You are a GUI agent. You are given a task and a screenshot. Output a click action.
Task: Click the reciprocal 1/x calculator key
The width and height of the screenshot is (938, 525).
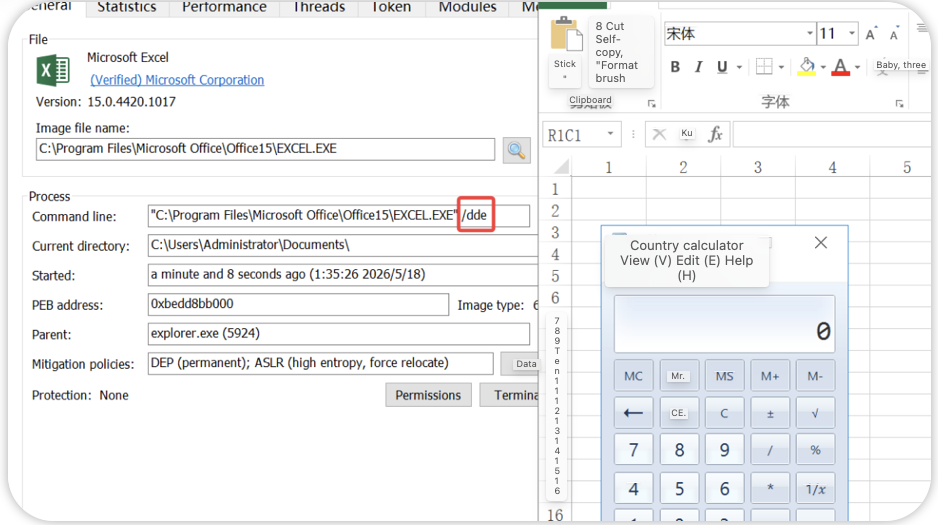coord(815,489)
